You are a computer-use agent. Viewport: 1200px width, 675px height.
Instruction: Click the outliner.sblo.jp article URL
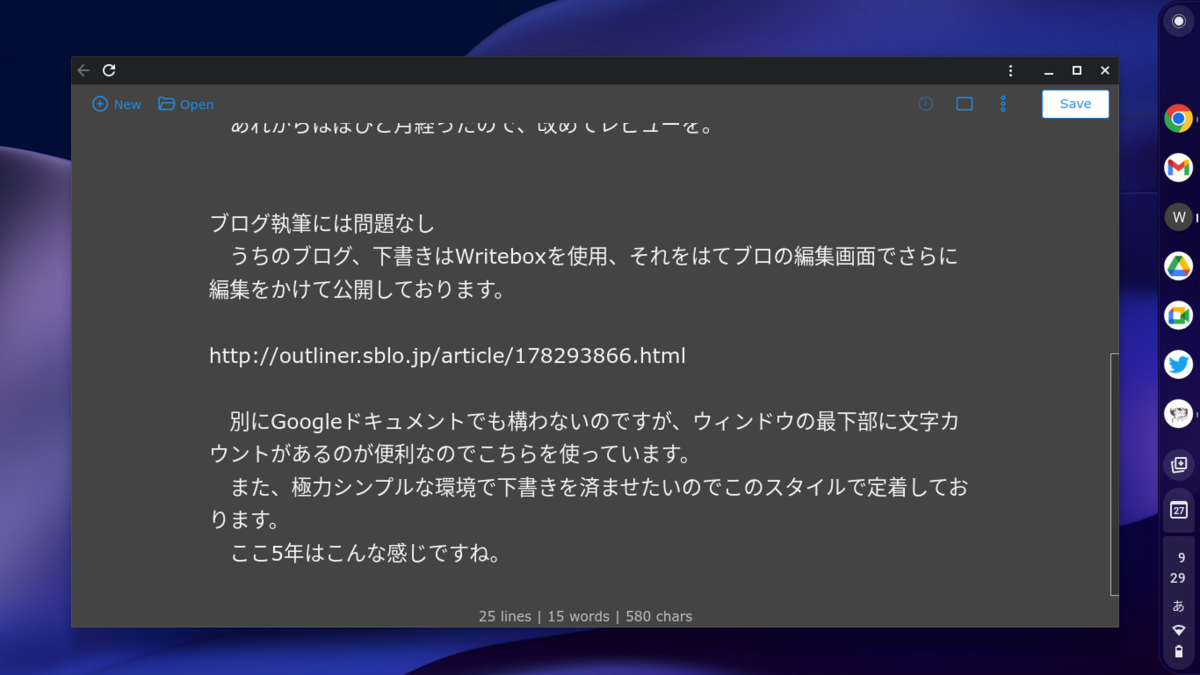point(447,356)
